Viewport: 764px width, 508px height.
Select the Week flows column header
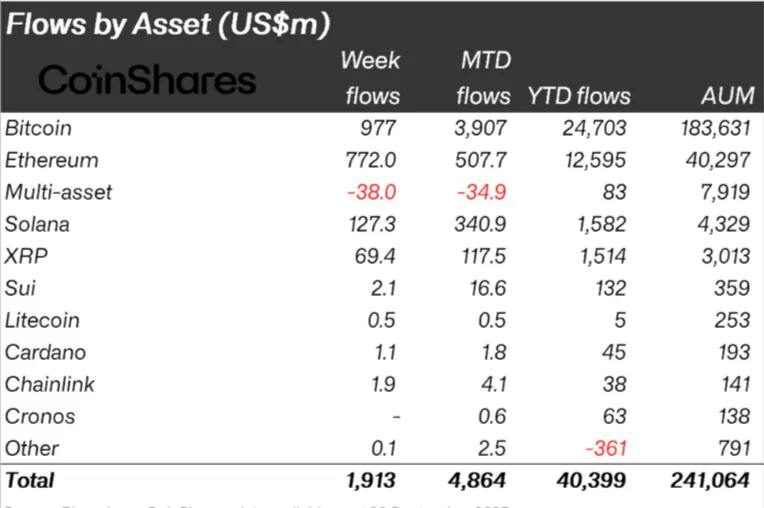click(x=370, y=78)
